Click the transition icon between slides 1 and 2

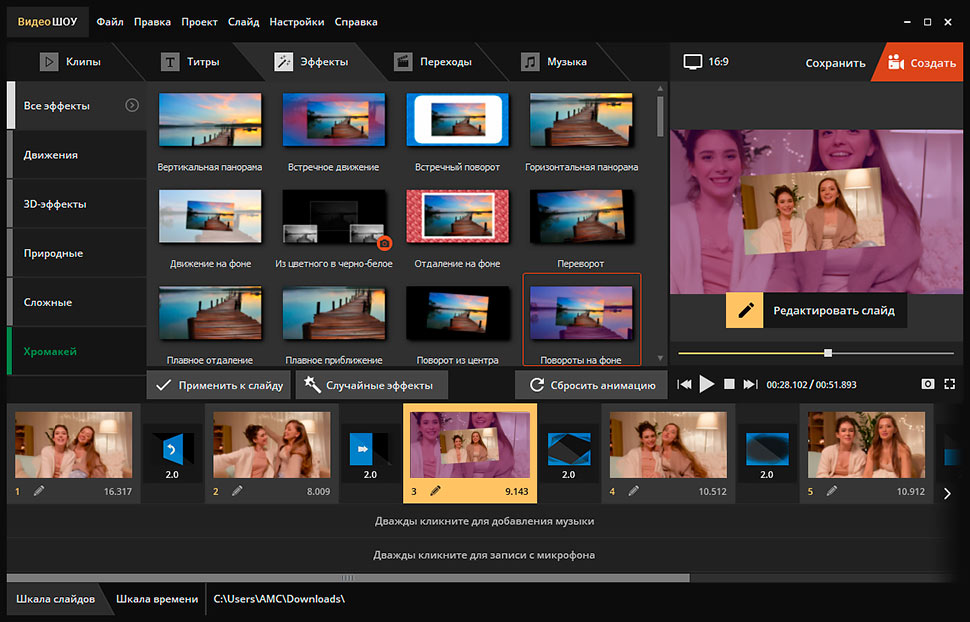click(x=172, y=450)
